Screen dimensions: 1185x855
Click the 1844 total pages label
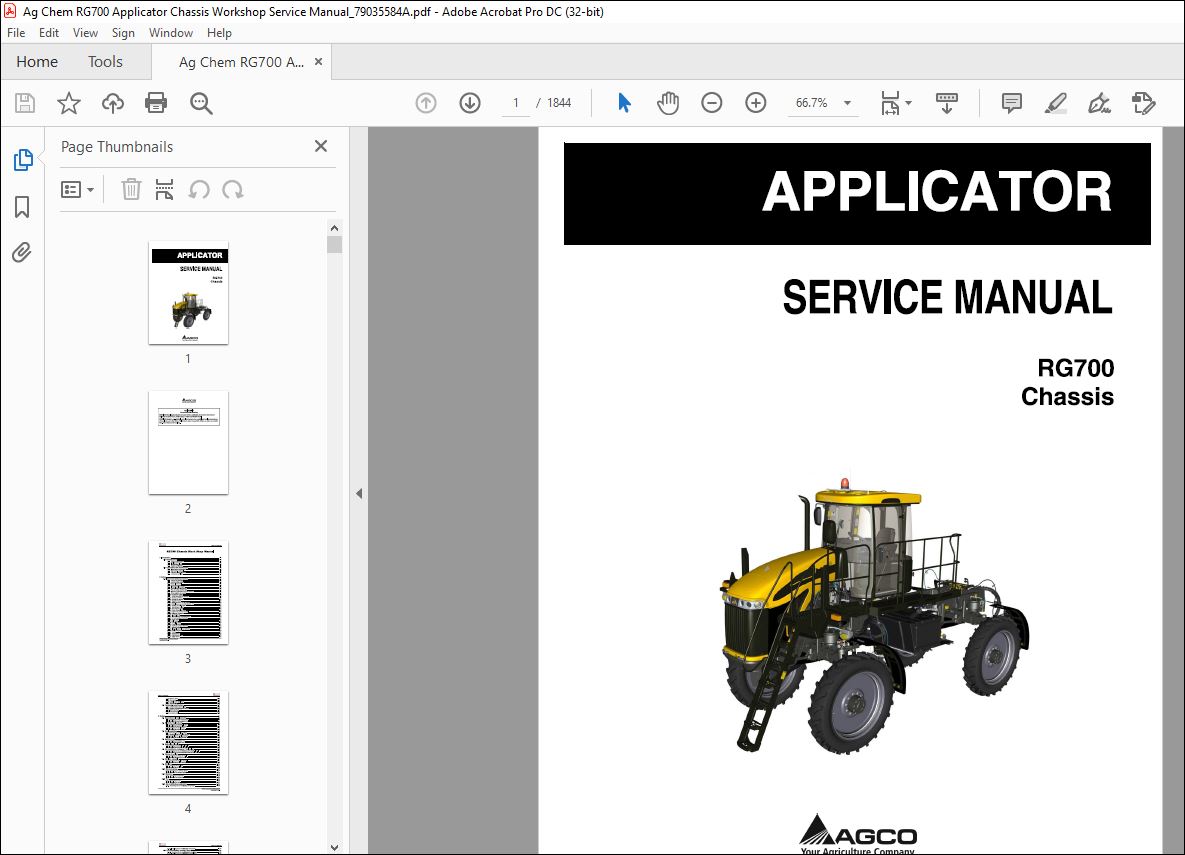(x=558, y=103)
